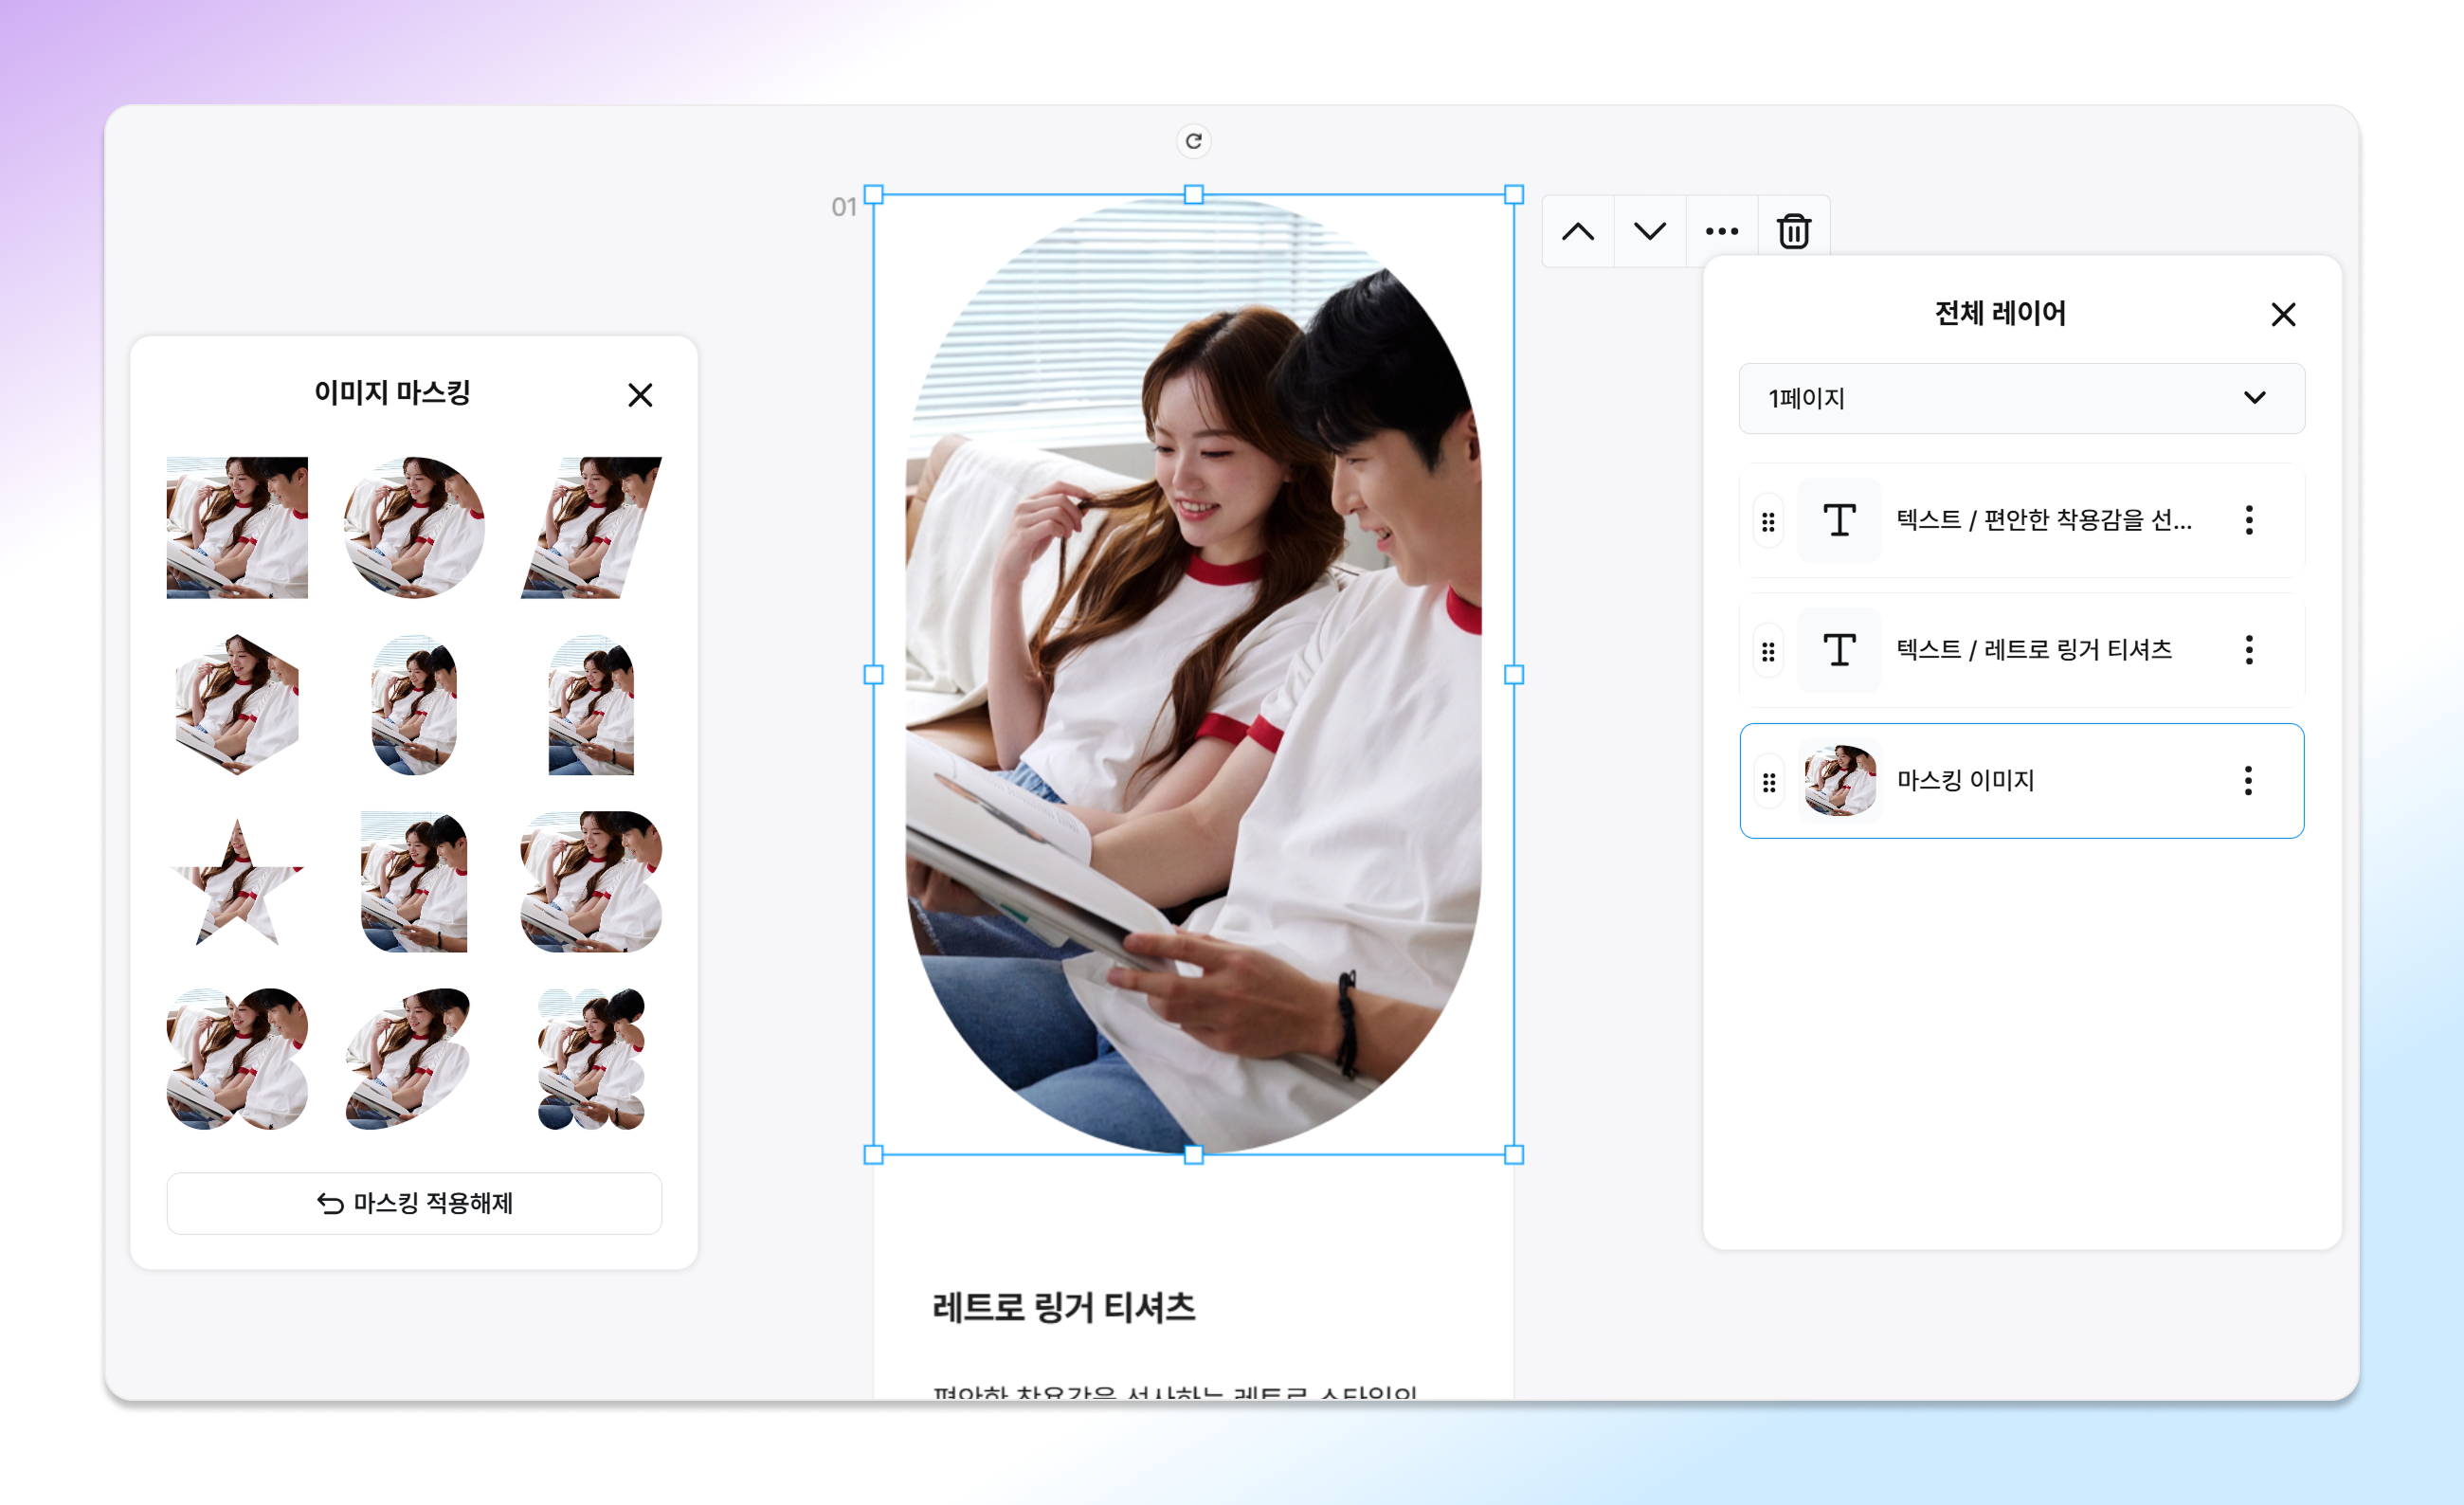Viewport: 2464px width, 1505px height.
Task: Move the selected element down with the down arrow
Action: tap(1650, 232)
